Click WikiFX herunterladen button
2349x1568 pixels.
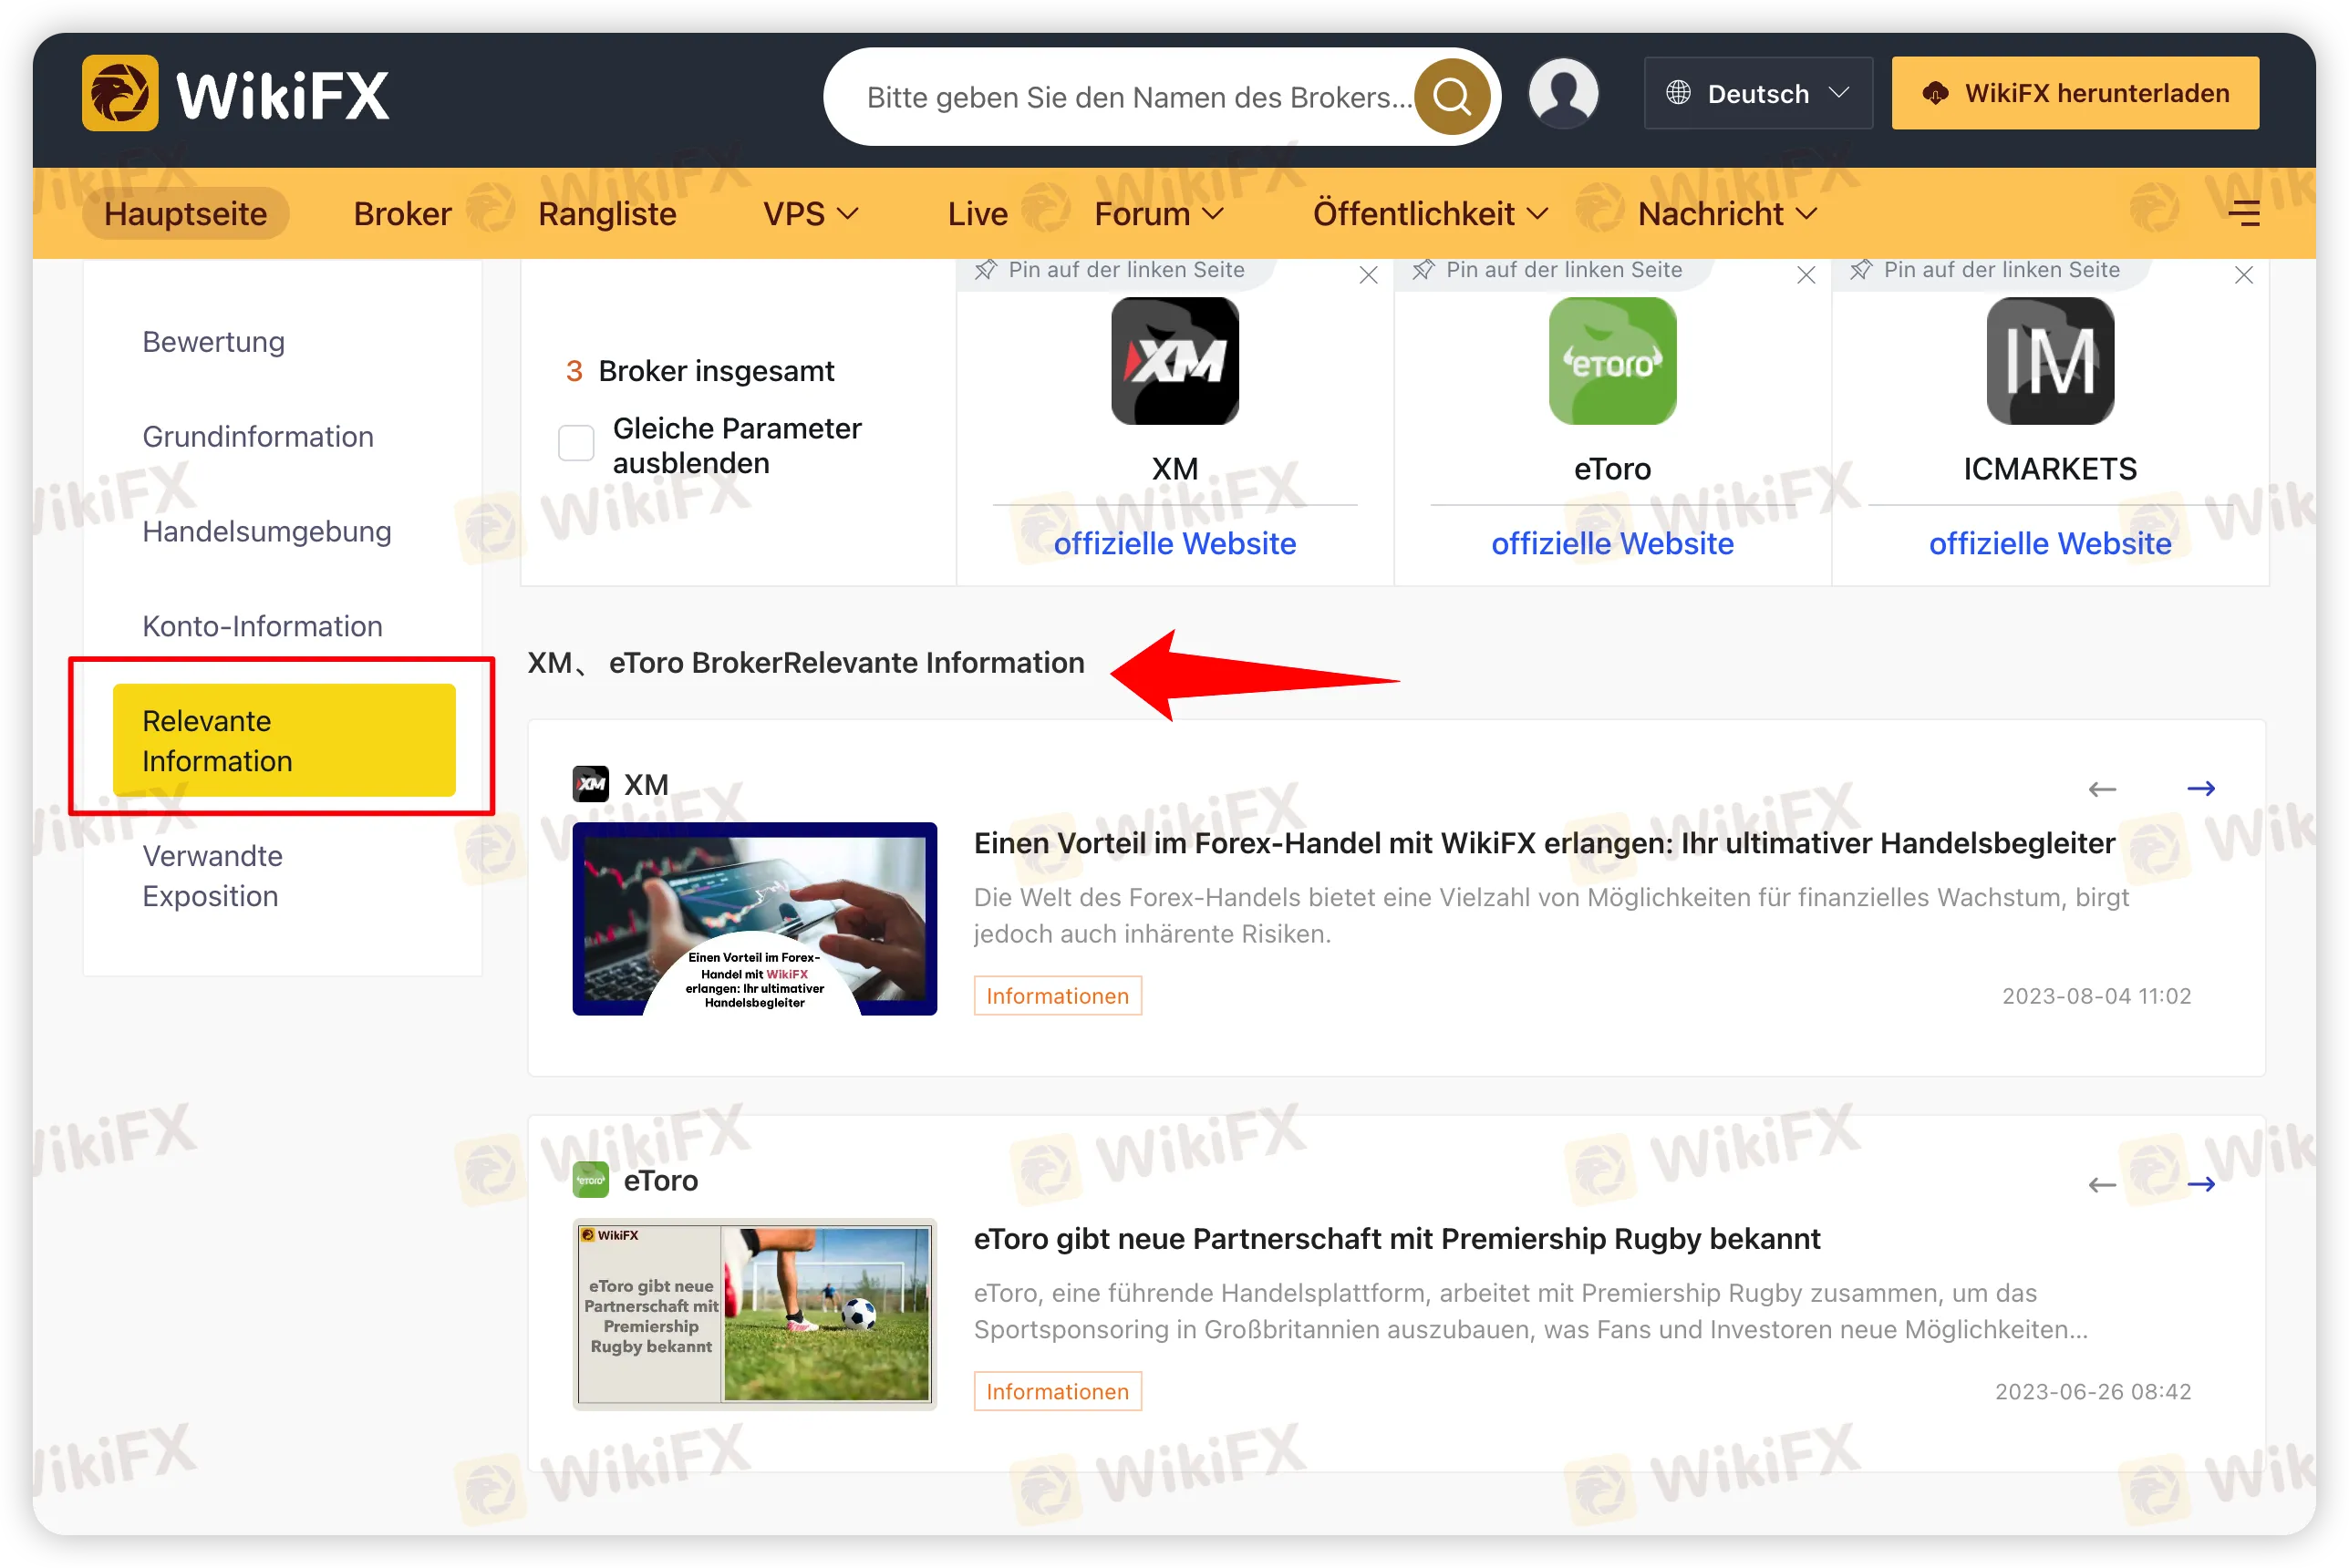pyautogui.click(x=2074, y=93)
